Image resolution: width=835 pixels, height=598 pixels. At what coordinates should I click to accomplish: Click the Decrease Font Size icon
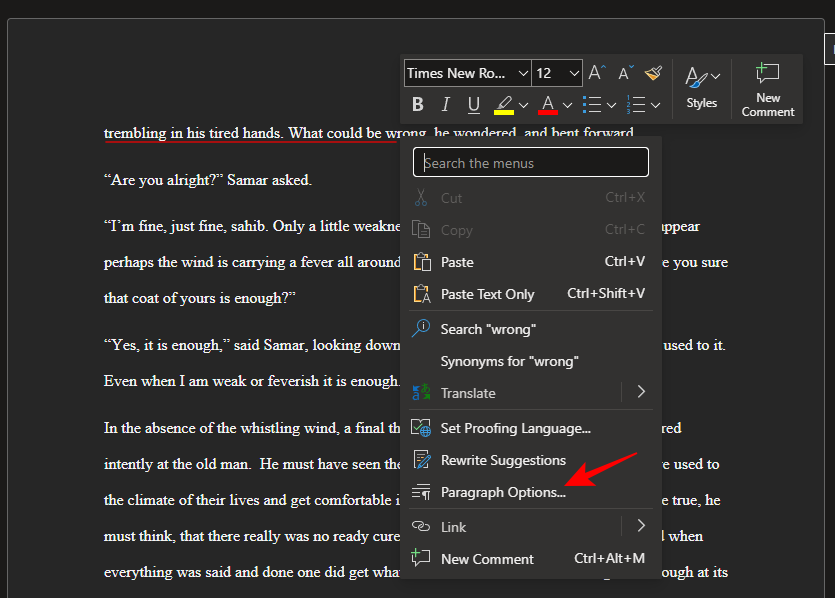point(626,73)
